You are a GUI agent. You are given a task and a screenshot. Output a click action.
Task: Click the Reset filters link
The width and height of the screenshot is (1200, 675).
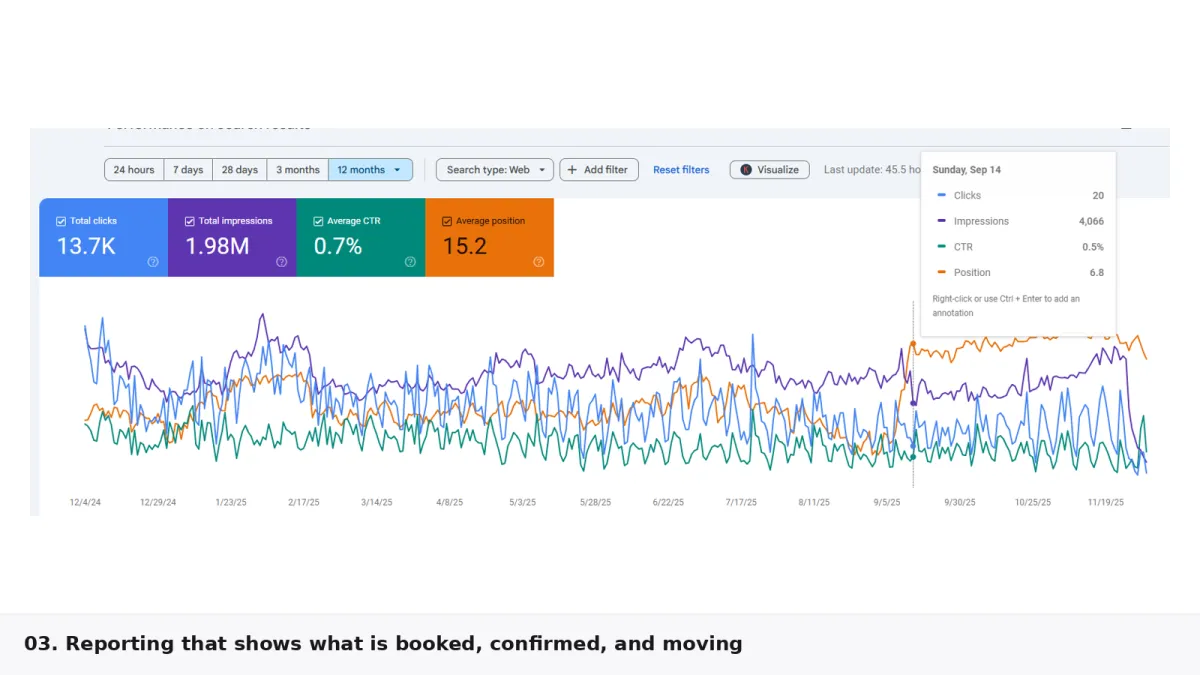pos(681,170)
